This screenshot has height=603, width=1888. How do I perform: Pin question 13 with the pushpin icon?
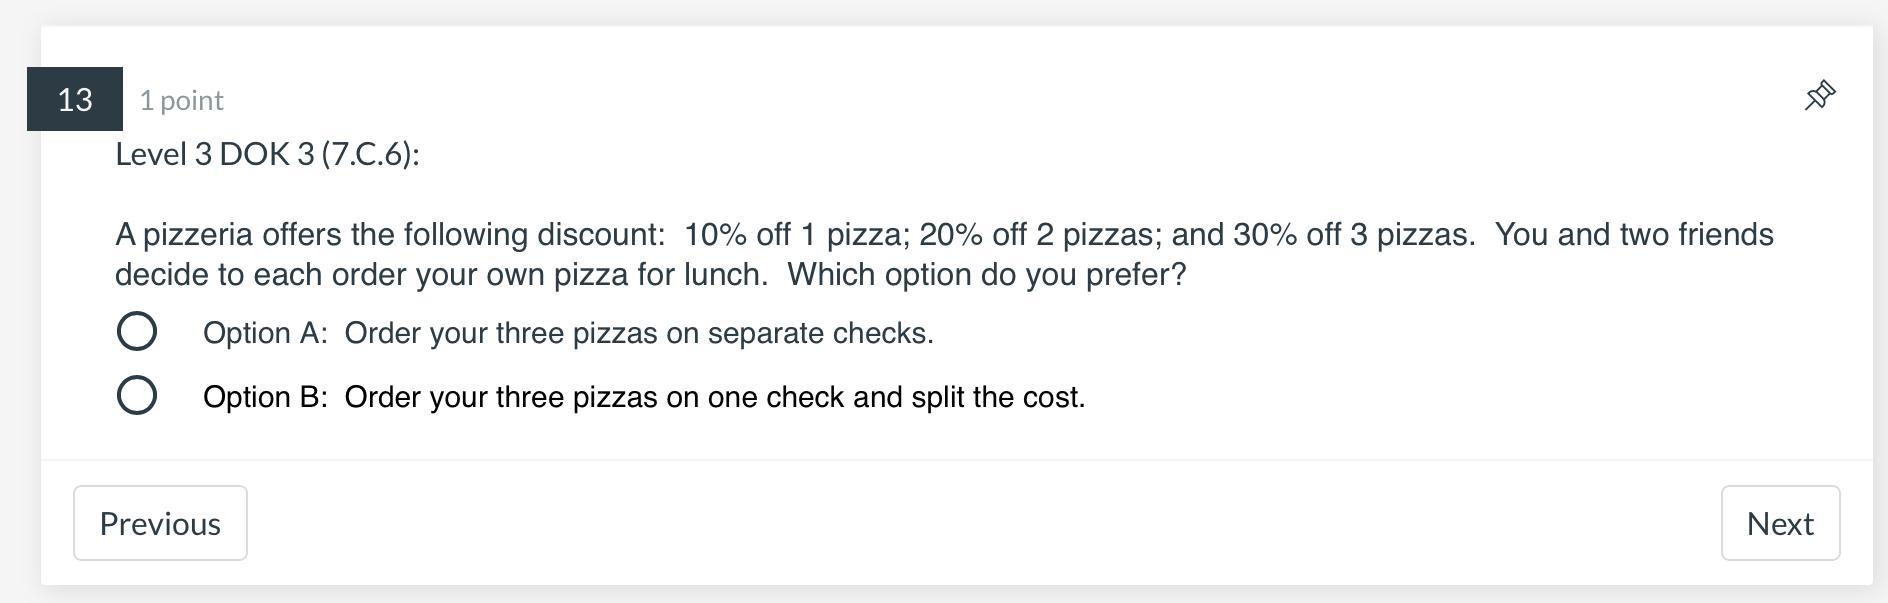[x=1819, y=96]
